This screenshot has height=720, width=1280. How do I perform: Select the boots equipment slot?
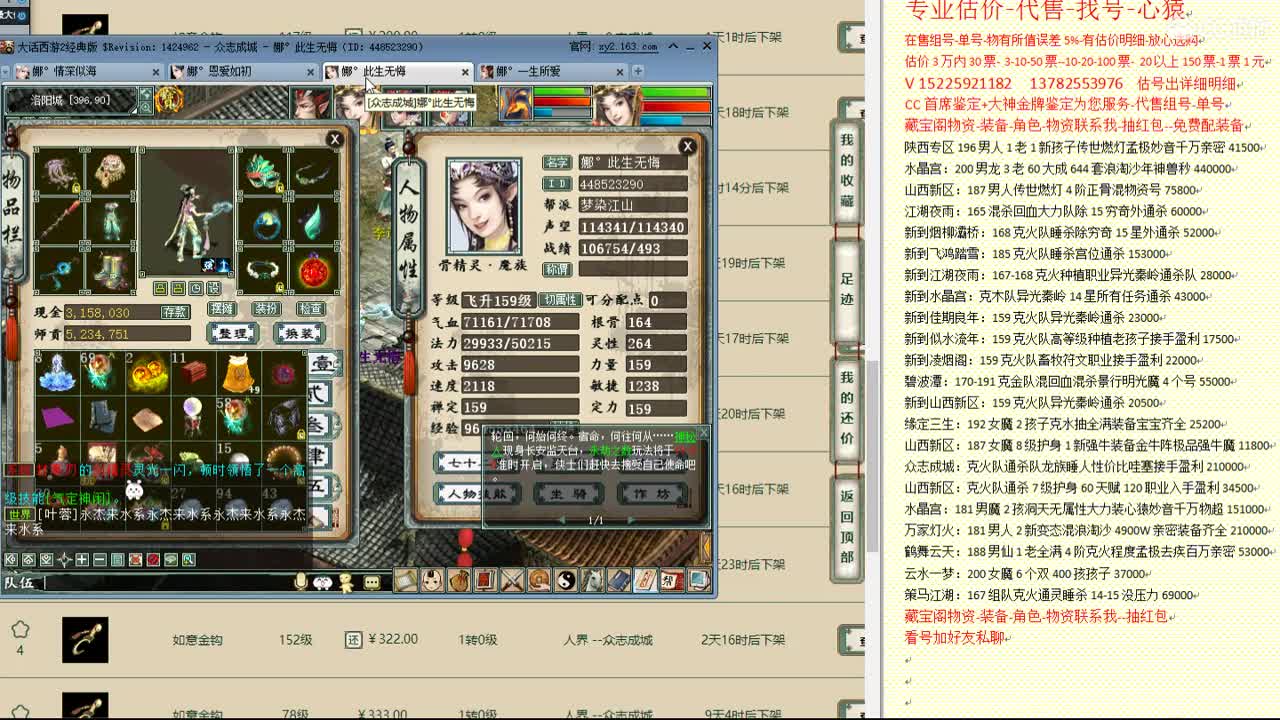[x=109, y=270]
